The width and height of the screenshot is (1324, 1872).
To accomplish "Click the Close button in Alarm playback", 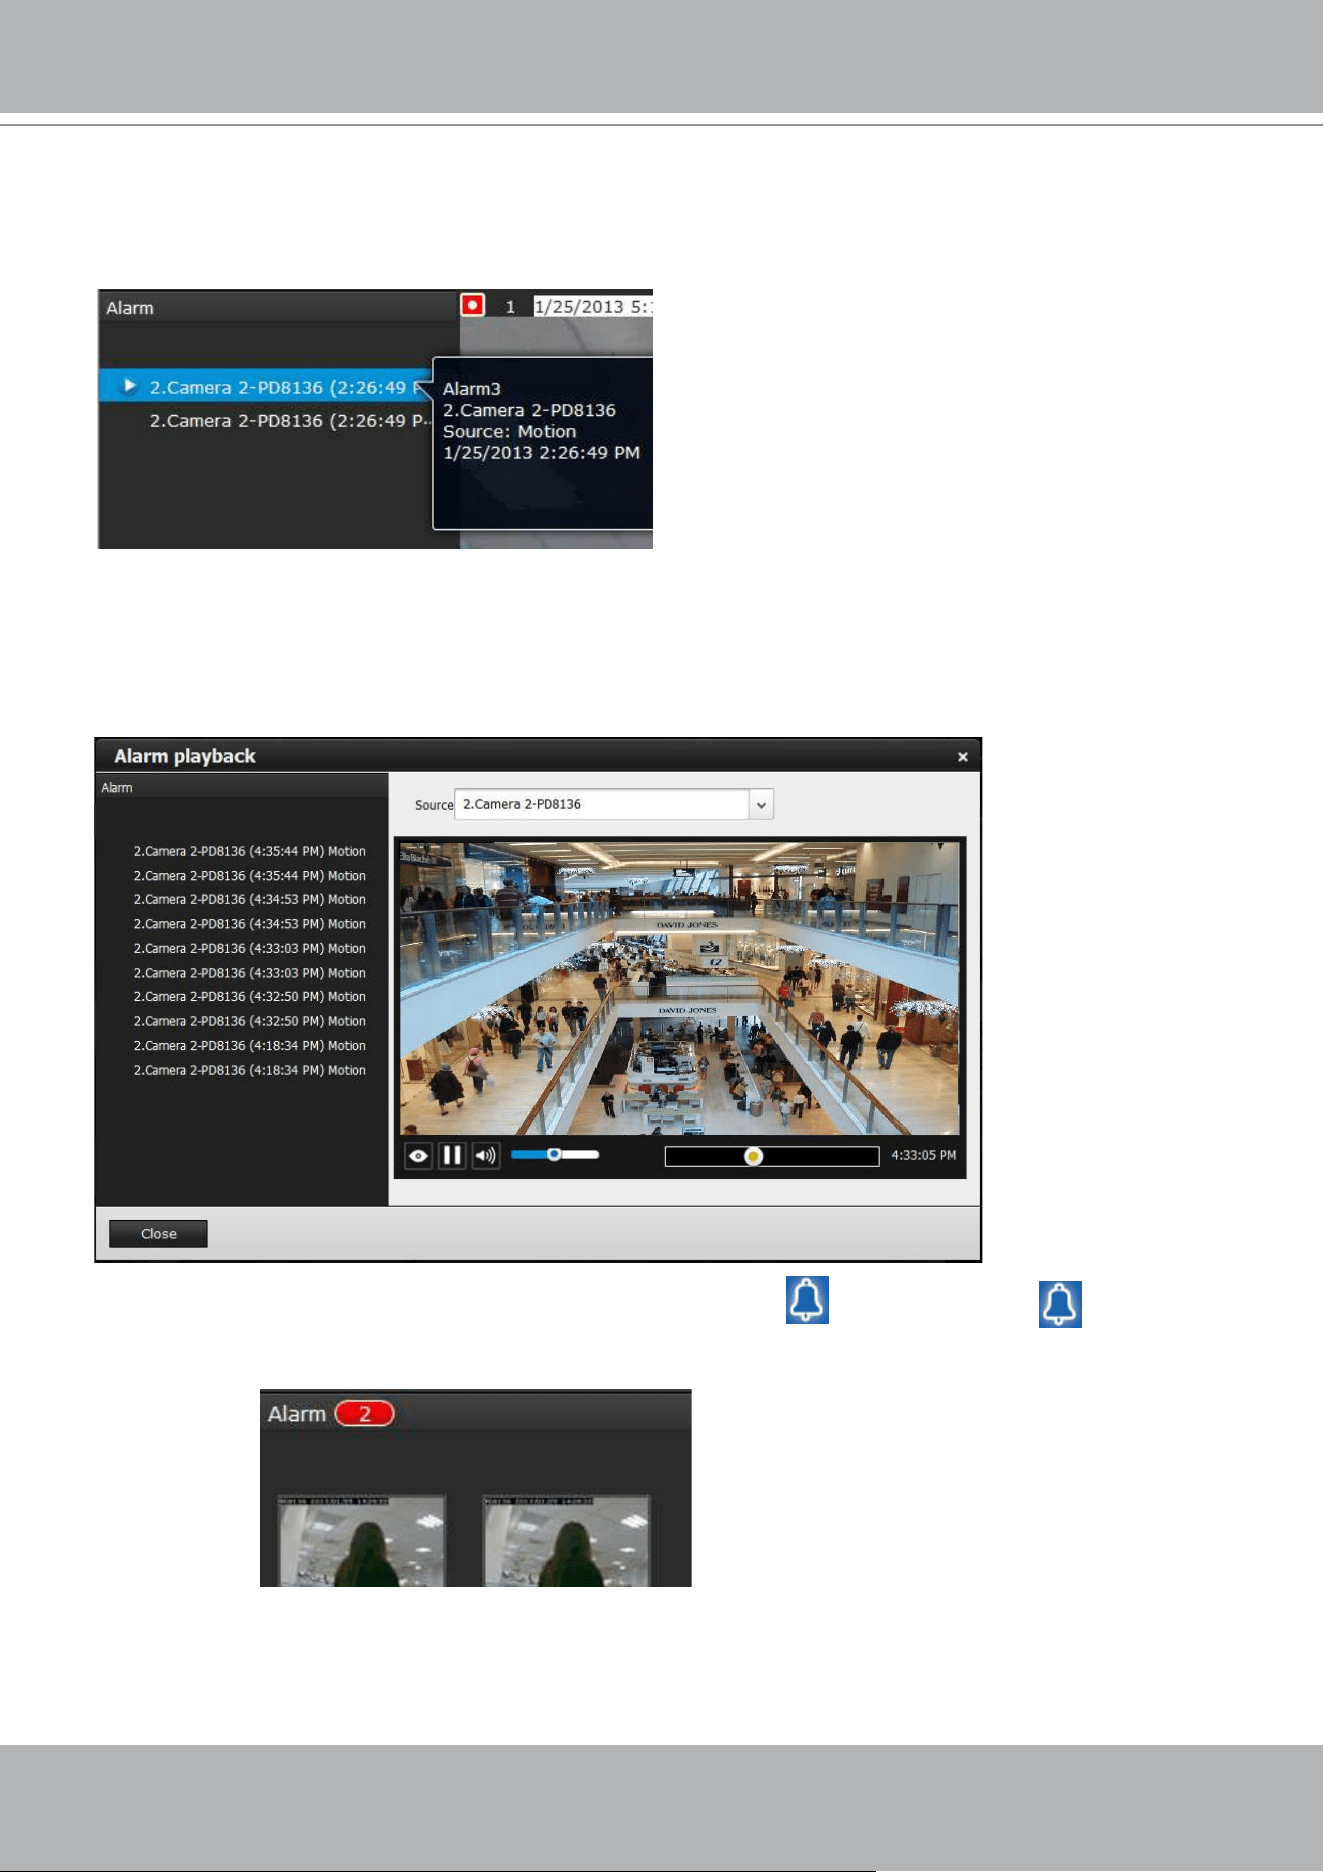I will click(158, 1234).
